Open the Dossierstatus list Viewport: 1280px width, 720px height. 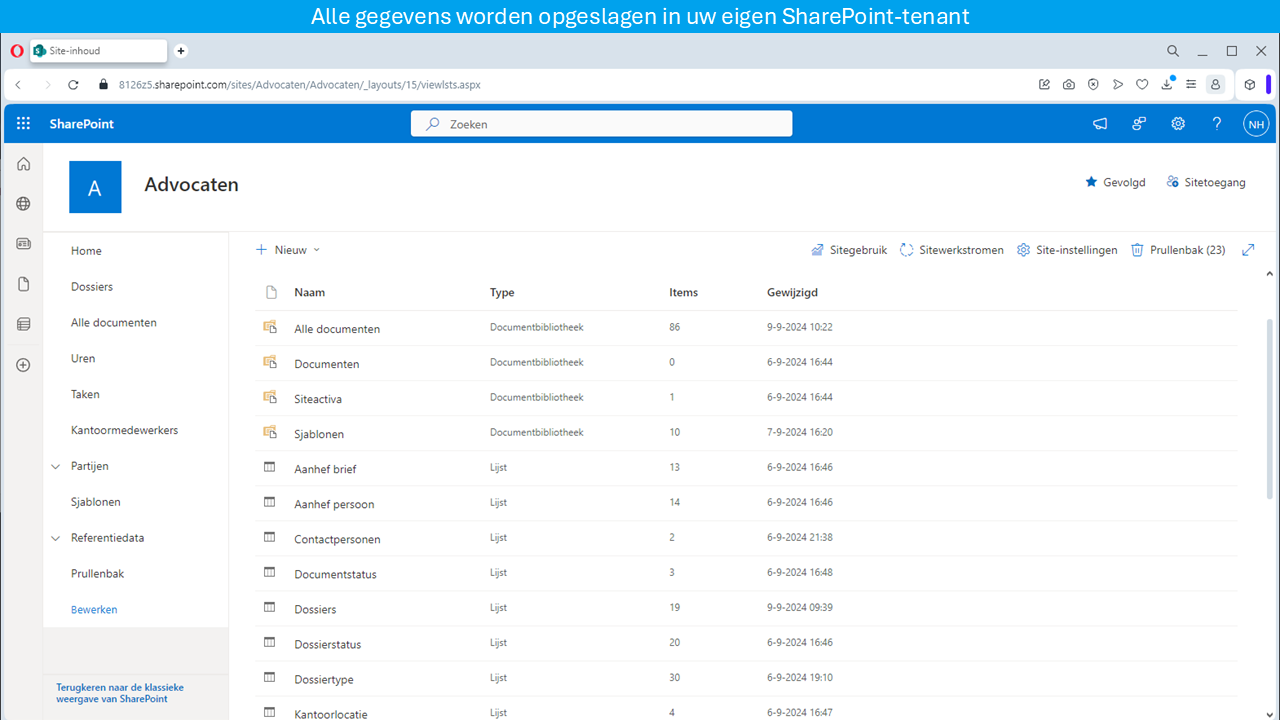(328, 645)
